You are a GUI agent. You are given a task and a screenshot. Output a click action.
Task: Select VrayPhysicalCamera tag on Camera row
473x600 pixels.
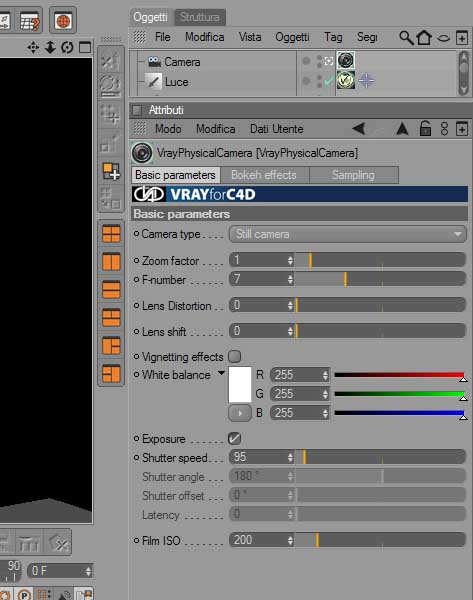[x=346, y=60]
